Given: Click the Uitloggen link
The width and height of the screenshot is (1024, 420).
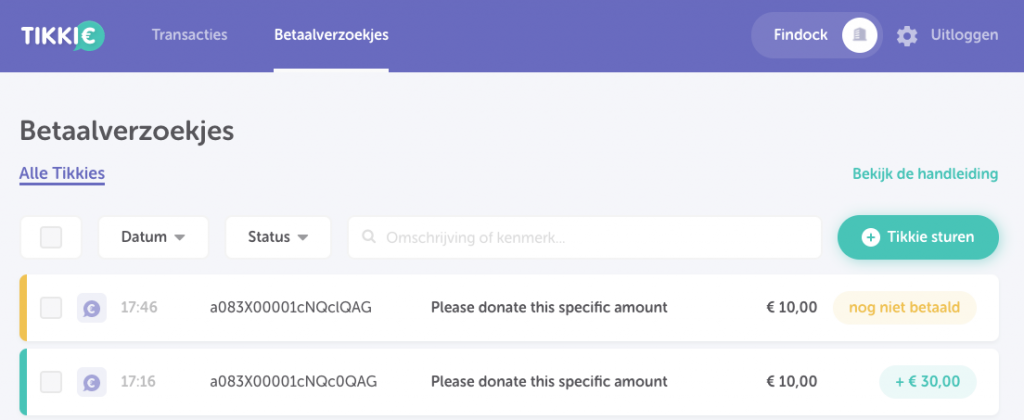Looking at the screenshot, I should 964,35.
